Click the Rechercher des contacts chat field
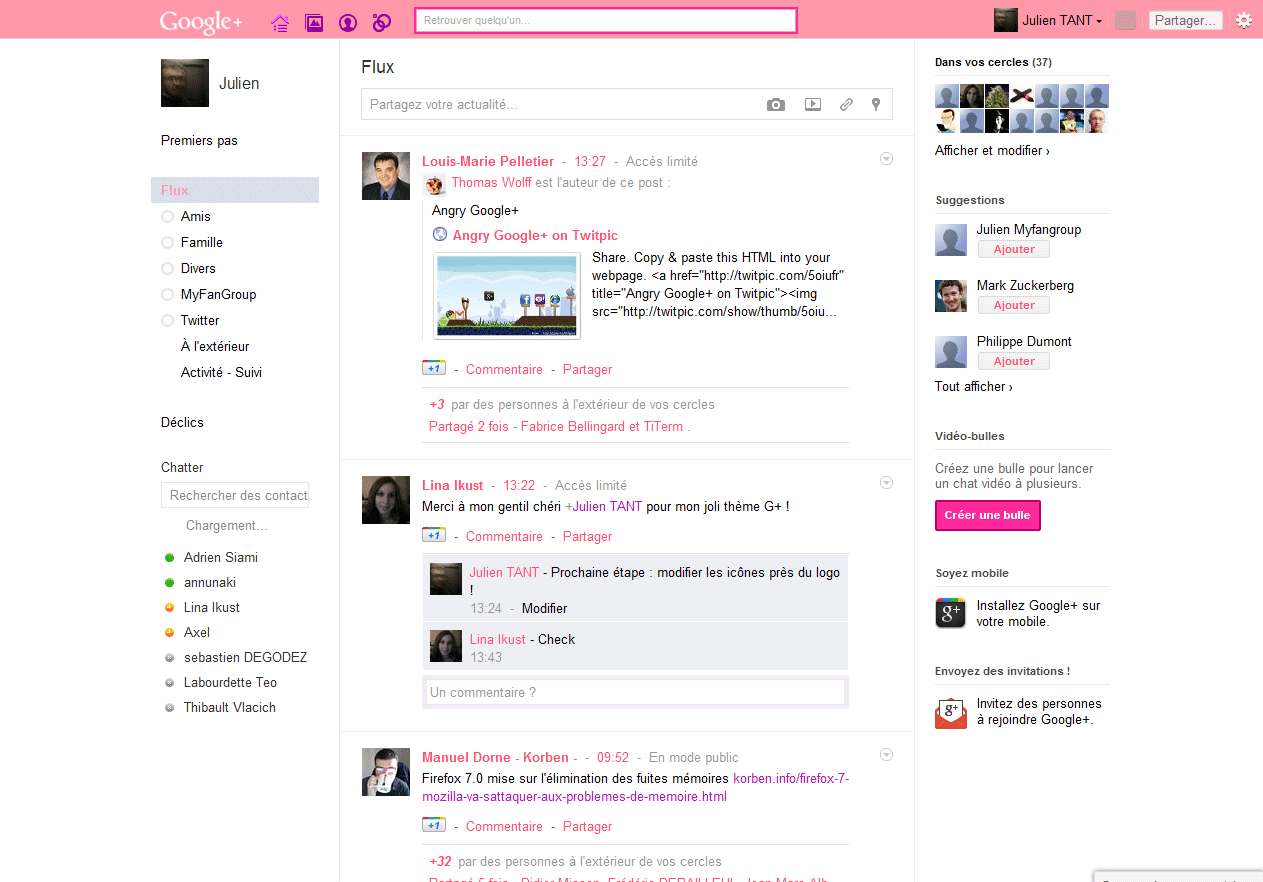The height and width of the screenshot is (882, 1263). click(235, 495)
